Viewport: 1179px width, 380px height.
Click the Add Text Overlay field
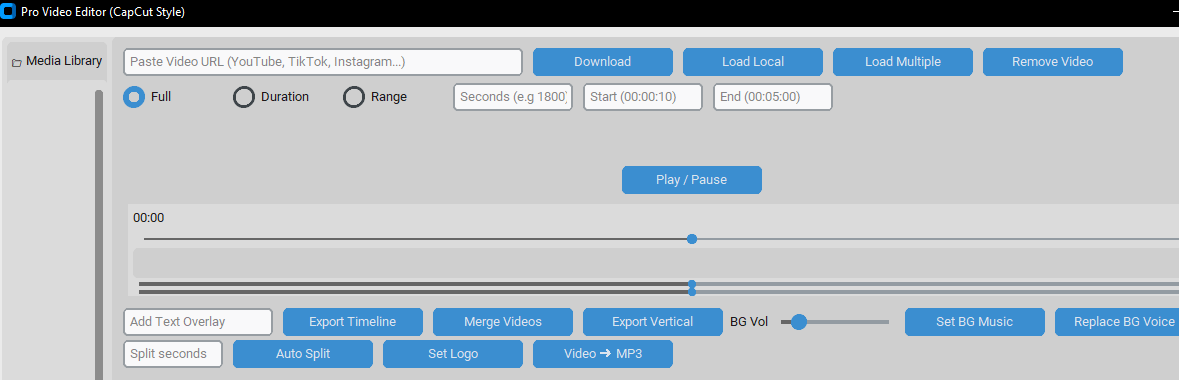[x=198, y=321]
